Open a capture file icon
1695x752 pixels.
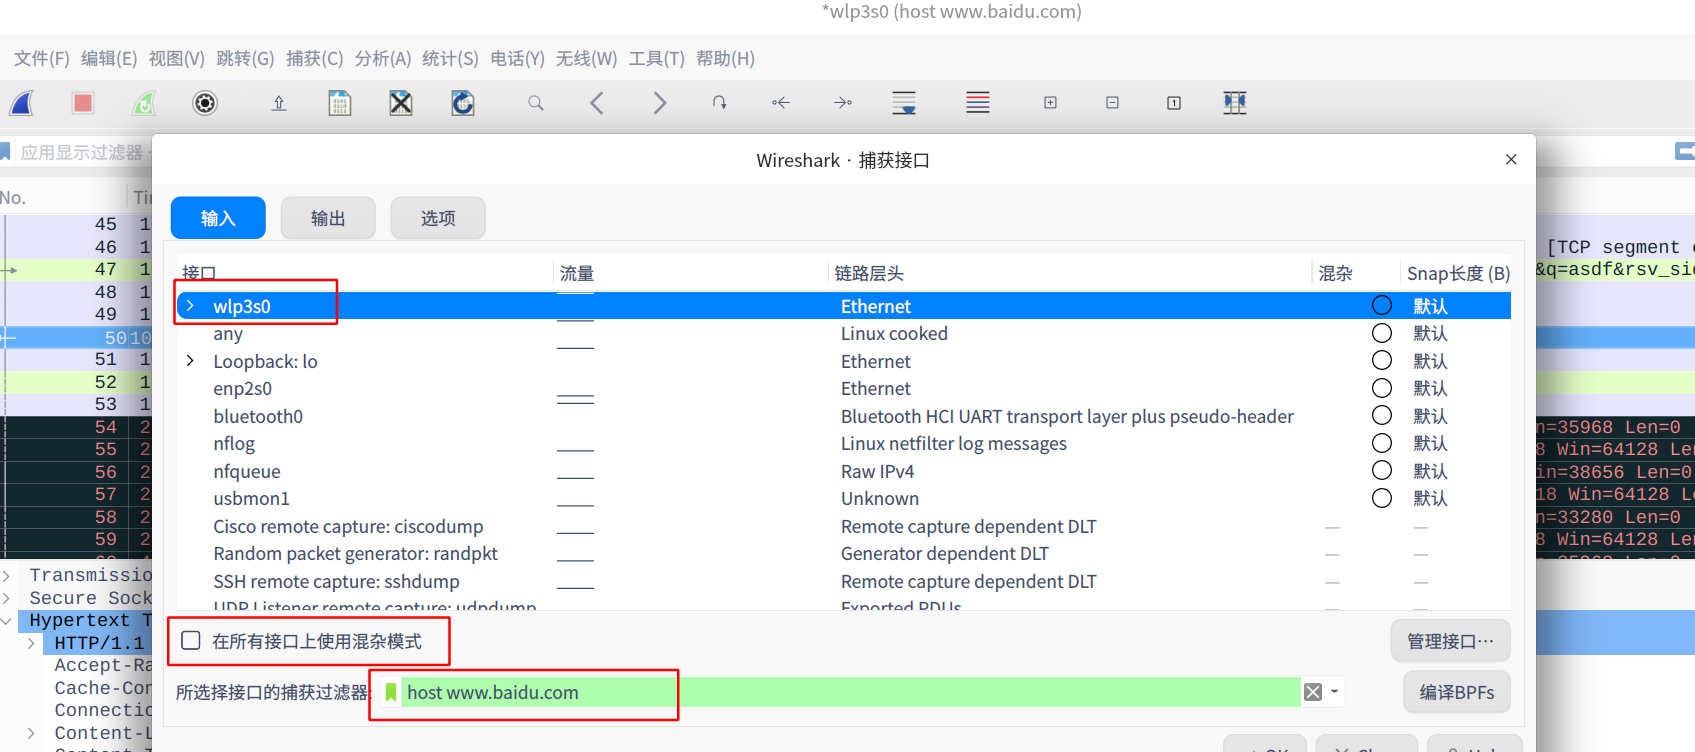click(x=279, y=103)
